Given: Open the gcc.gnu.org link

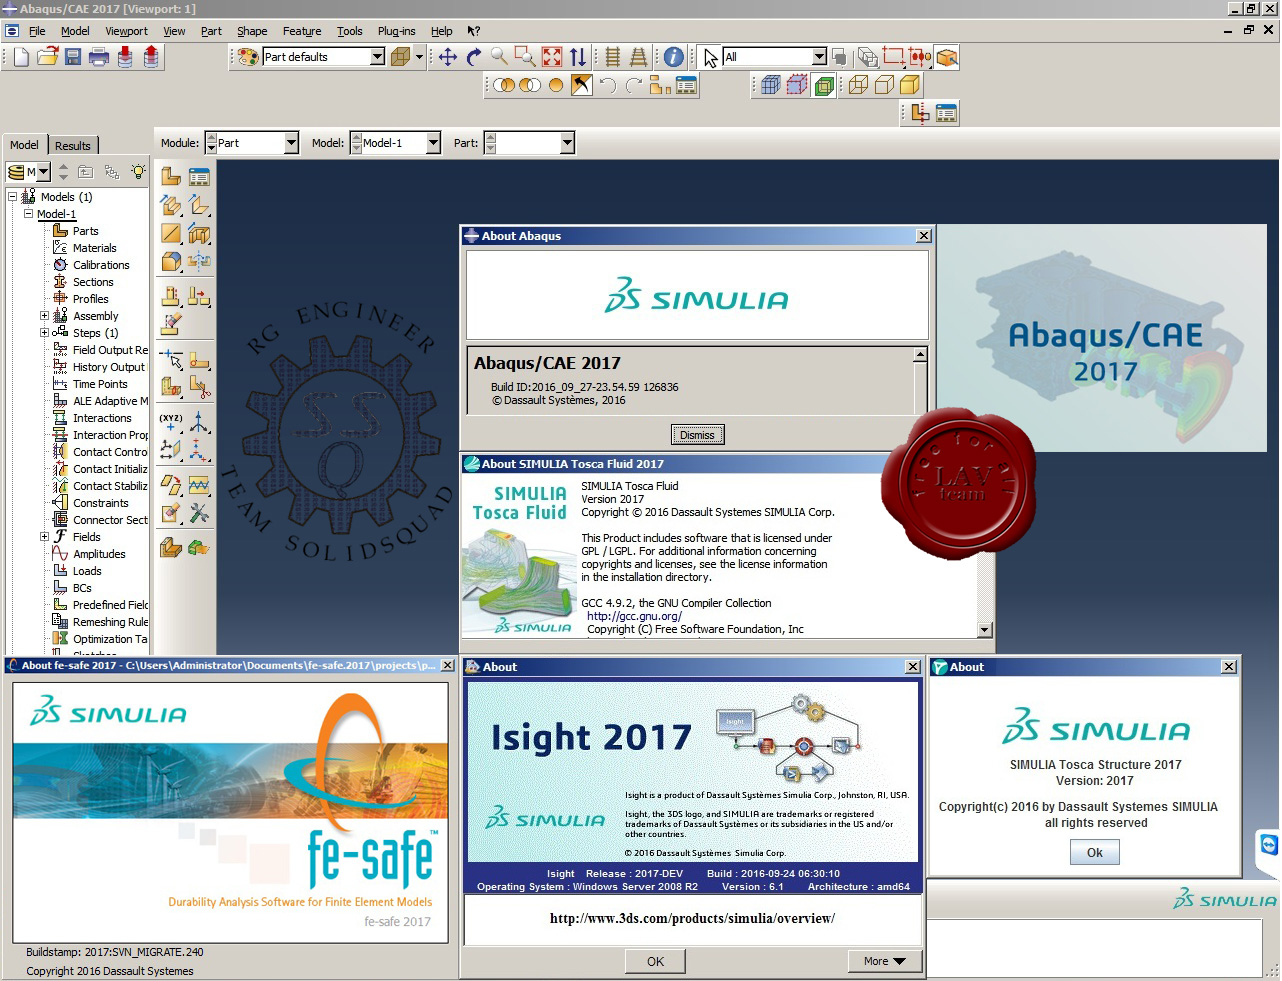Looking at the screenshot, I should pyautogui.click(x=634, y=616).
